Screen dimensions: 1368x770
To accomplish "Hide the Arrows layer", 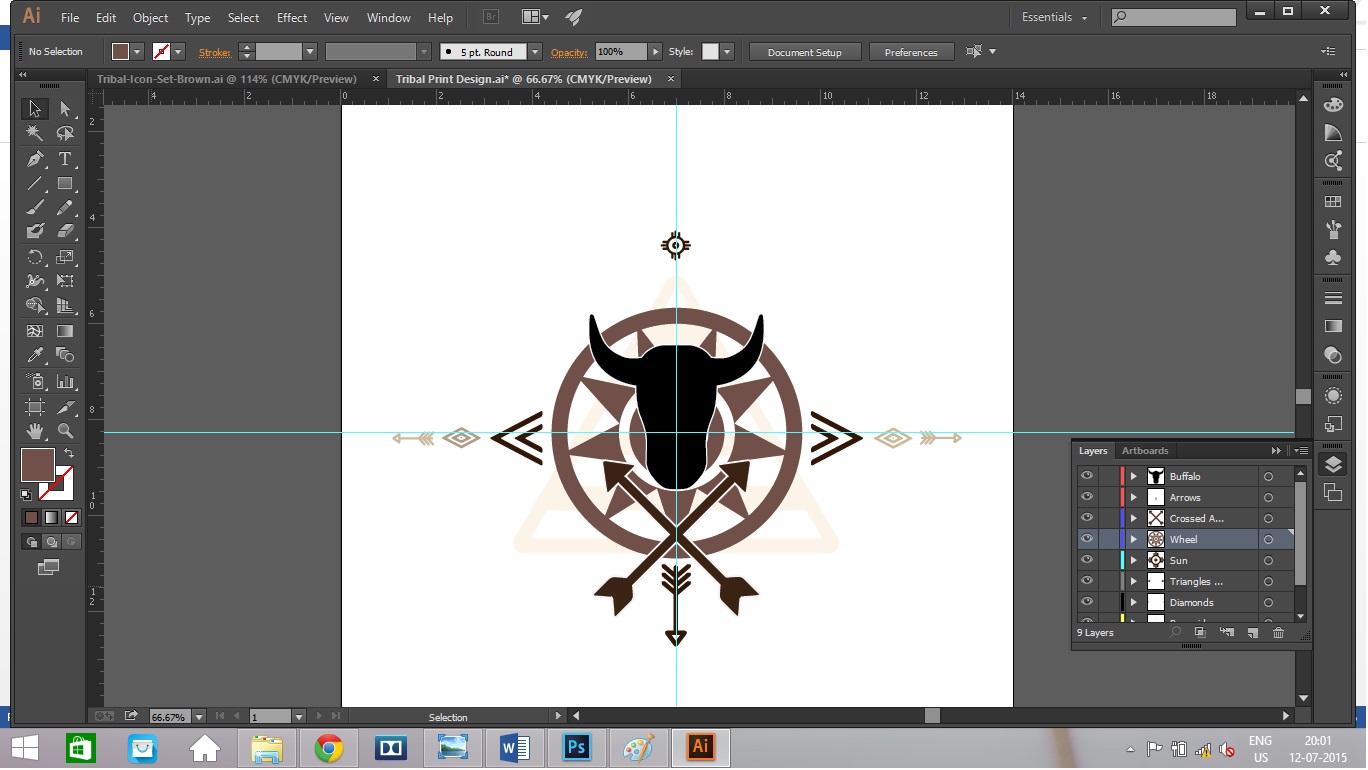I will (x=1087, y=497).
